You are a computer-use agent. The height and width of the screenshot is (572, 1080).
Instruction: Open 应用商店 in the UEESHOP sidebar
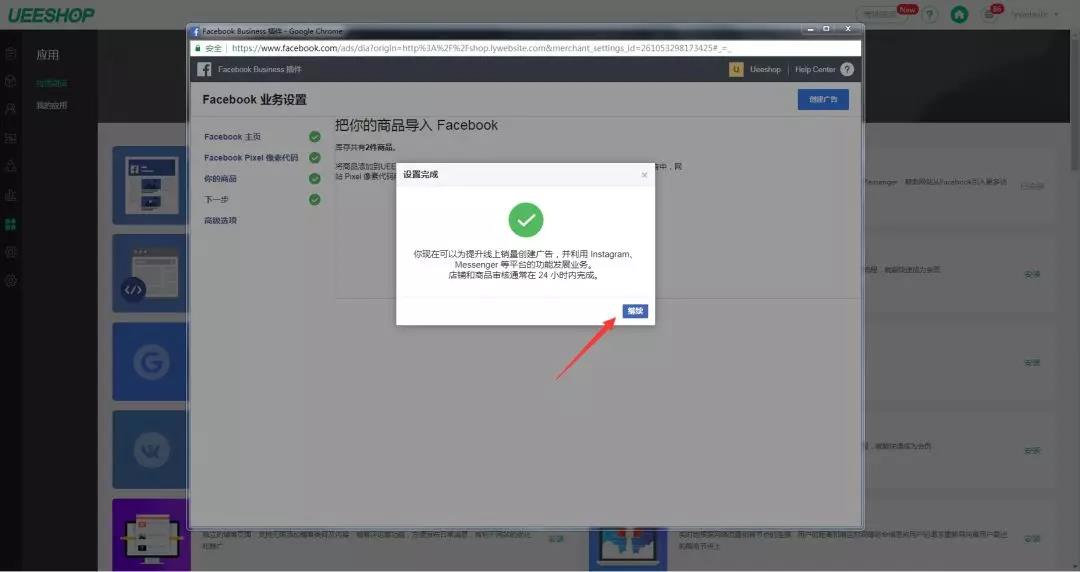[x=52, y=83]
